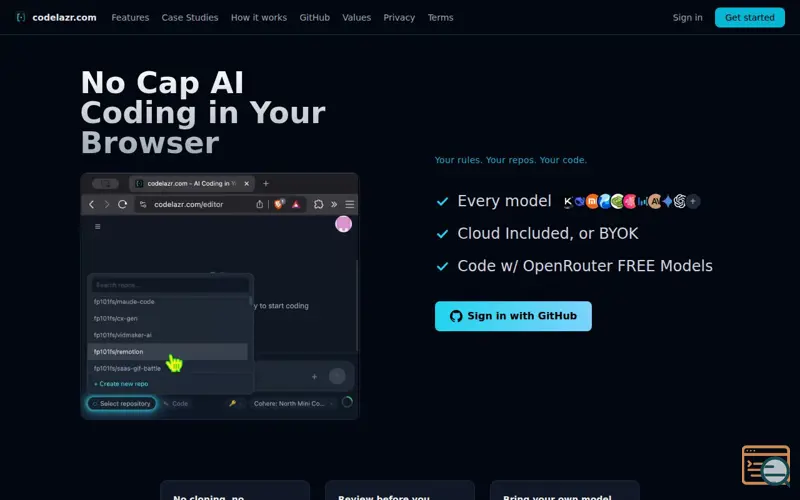
Task: Open the Terms page link
Action: click(x=440, y=17)
